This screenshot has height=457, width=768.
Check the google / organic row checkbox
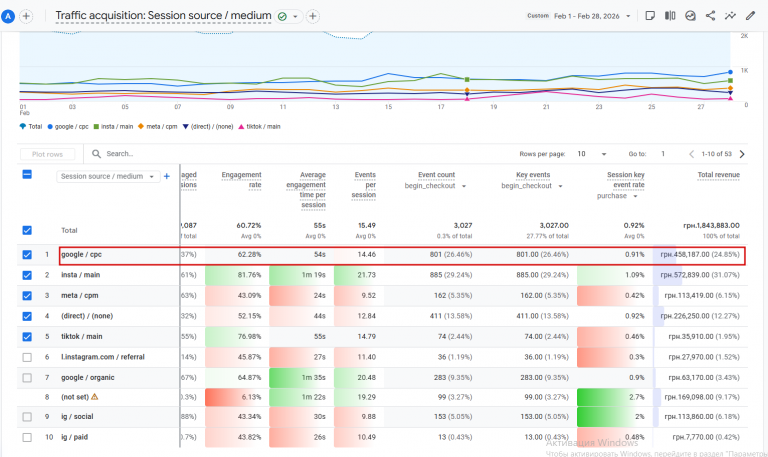27,378
